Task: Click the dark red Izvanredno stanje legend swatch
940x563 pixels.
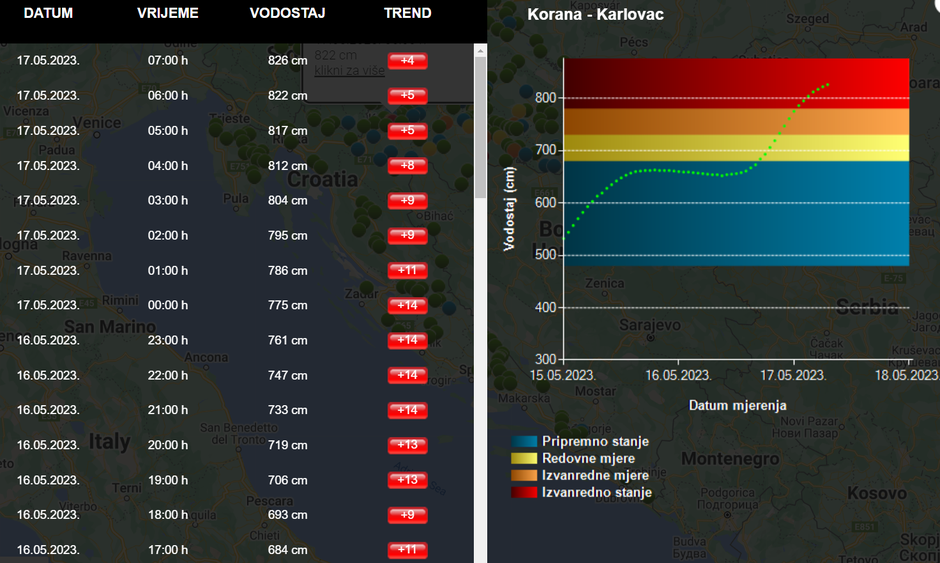Action: tap(524, 492)
